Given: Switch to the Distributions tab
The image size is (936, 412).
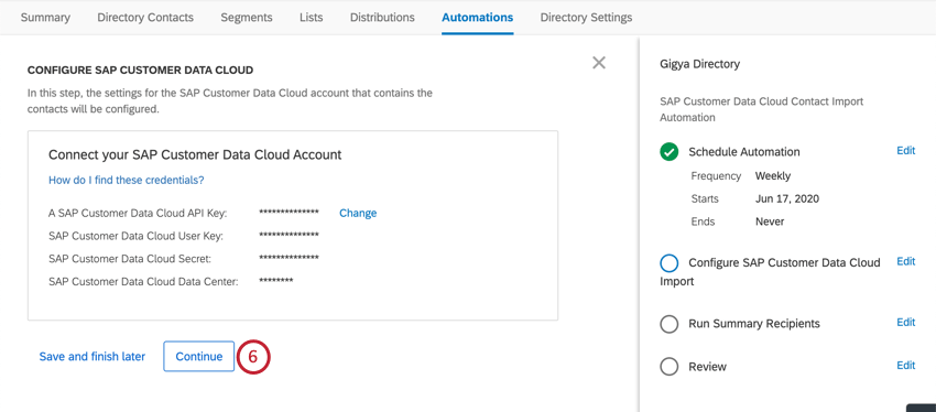Looking at the screenshot, I should pos(382,17).
